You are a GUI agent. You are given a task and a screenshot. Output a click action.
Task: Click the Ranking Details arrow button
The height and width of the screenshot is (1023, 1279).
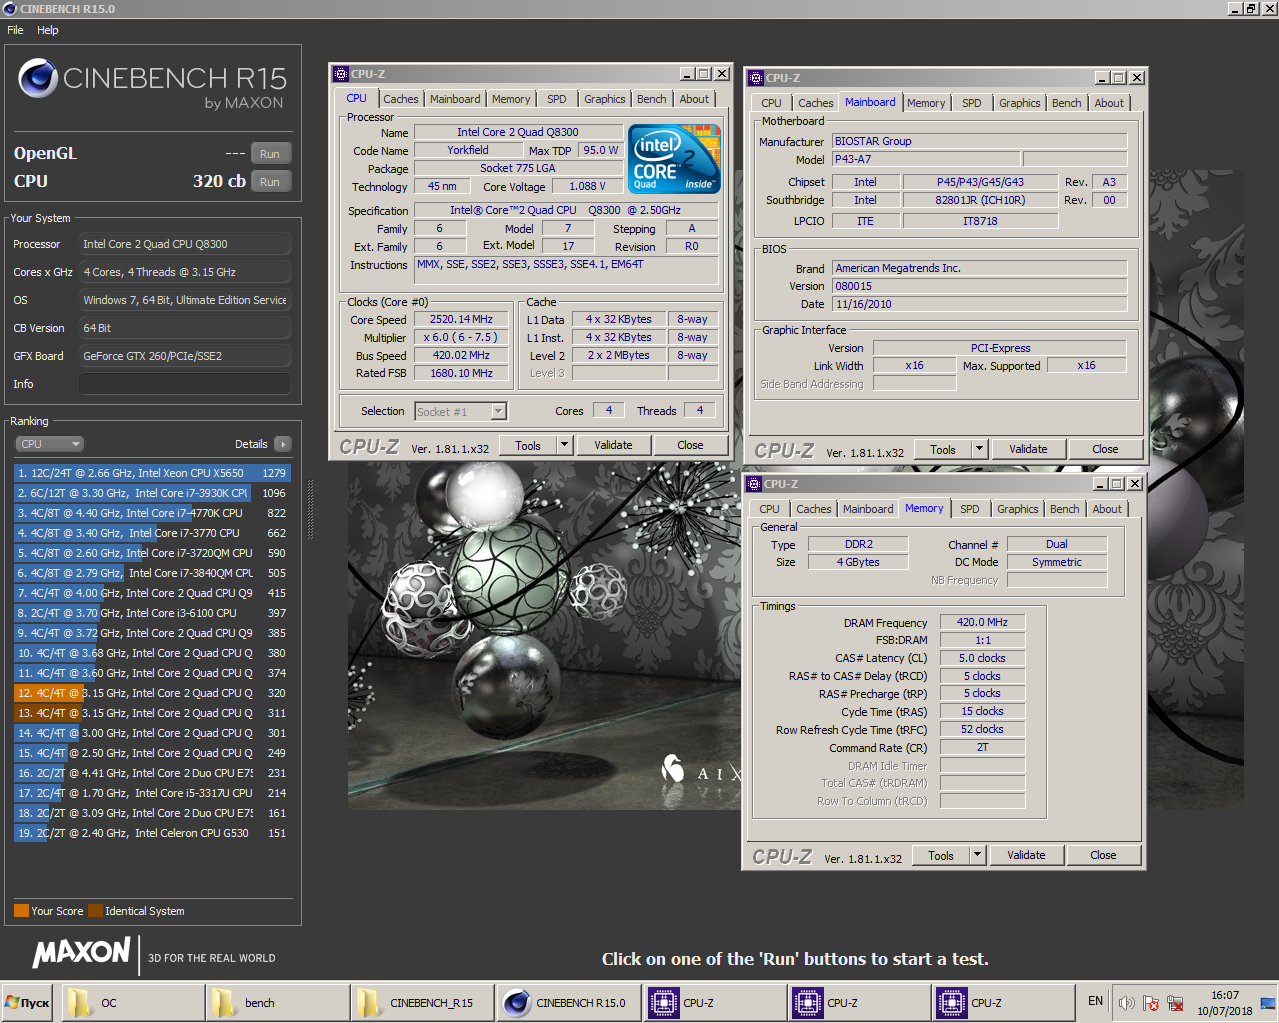[x=282, y=444]
